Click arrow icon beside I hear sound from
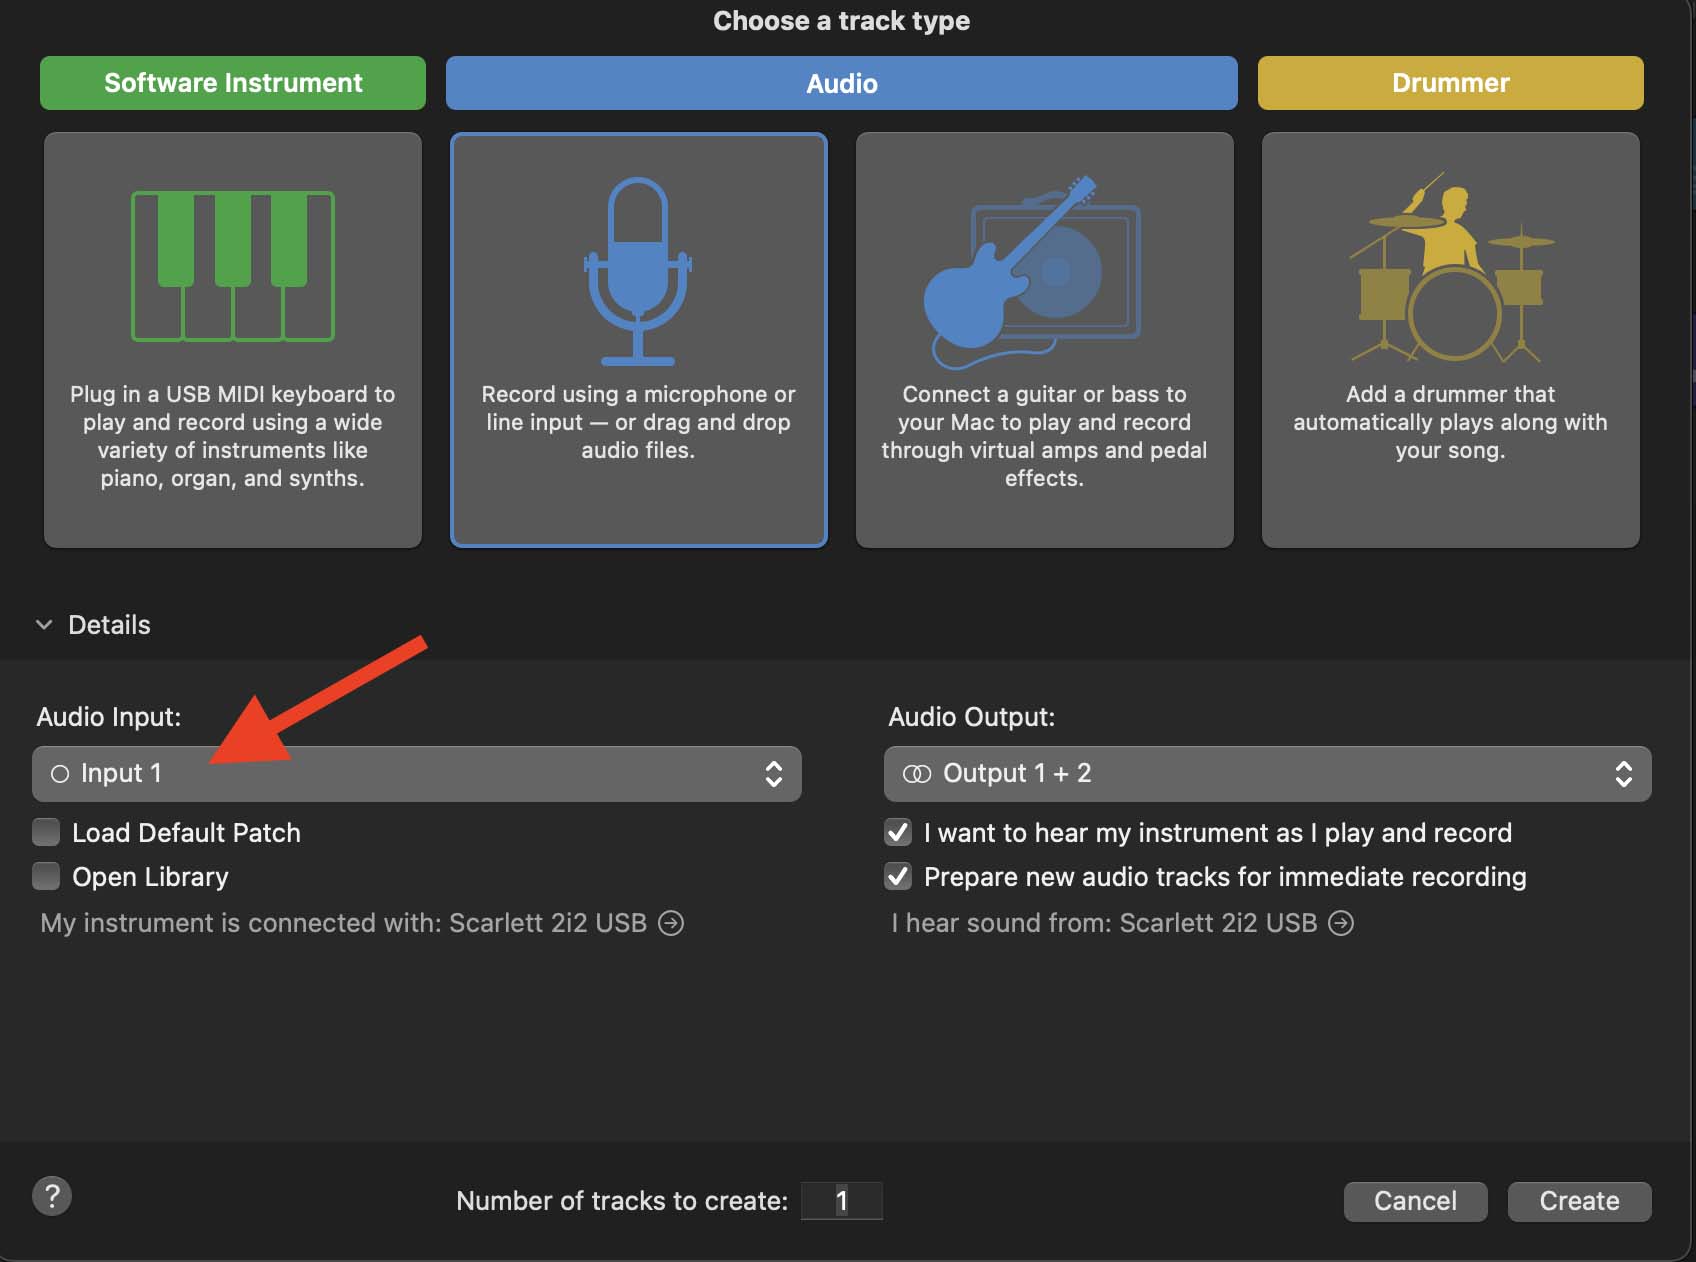This screenshot has height=1262, width=1696. 1341,923
